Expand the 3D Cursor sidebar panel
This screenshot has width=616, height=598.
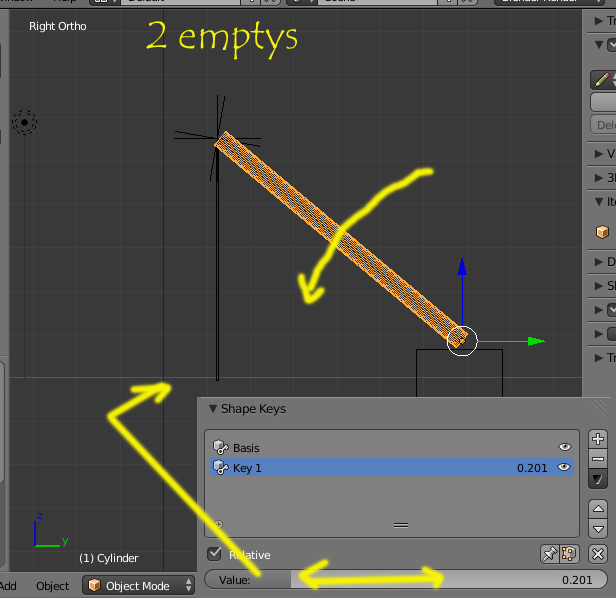(x=598, y=178)
